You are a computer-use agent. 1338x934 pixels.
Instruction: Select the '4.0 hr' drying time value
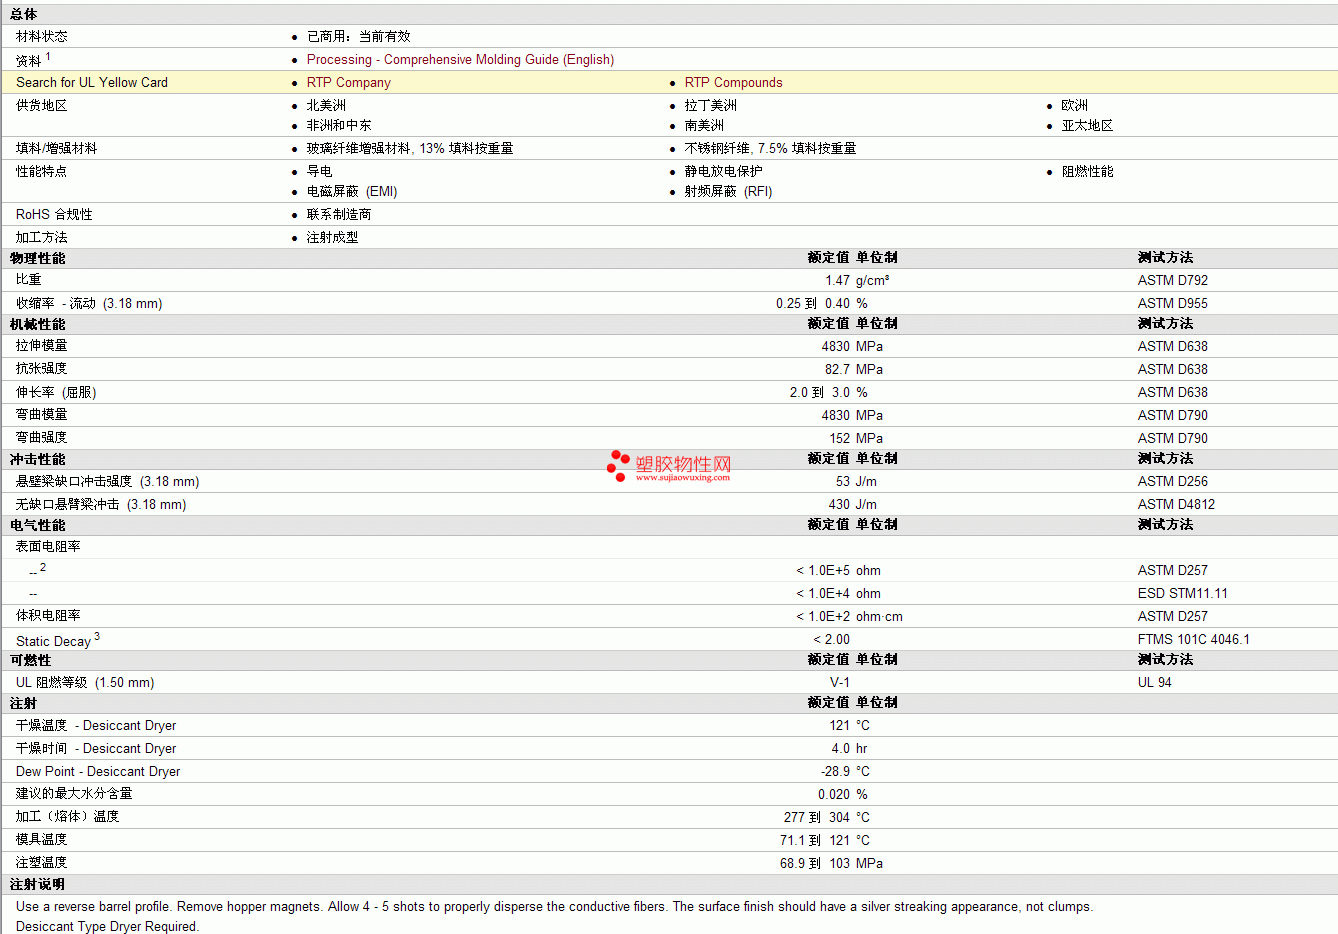point(849,749)
